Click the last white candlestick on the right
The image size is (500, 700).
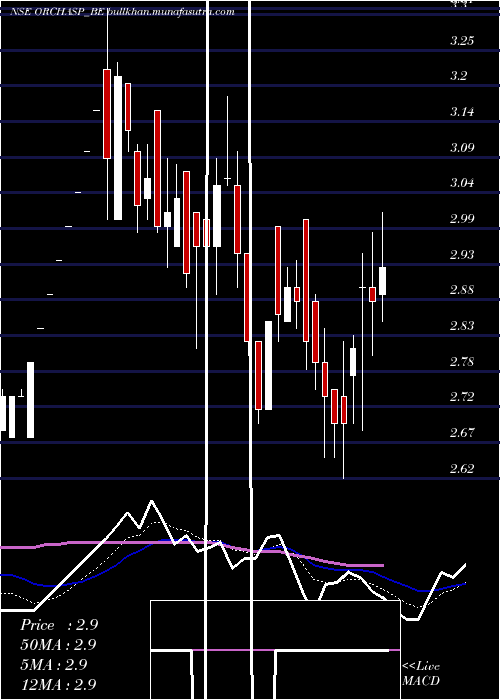tap(383, 281)
